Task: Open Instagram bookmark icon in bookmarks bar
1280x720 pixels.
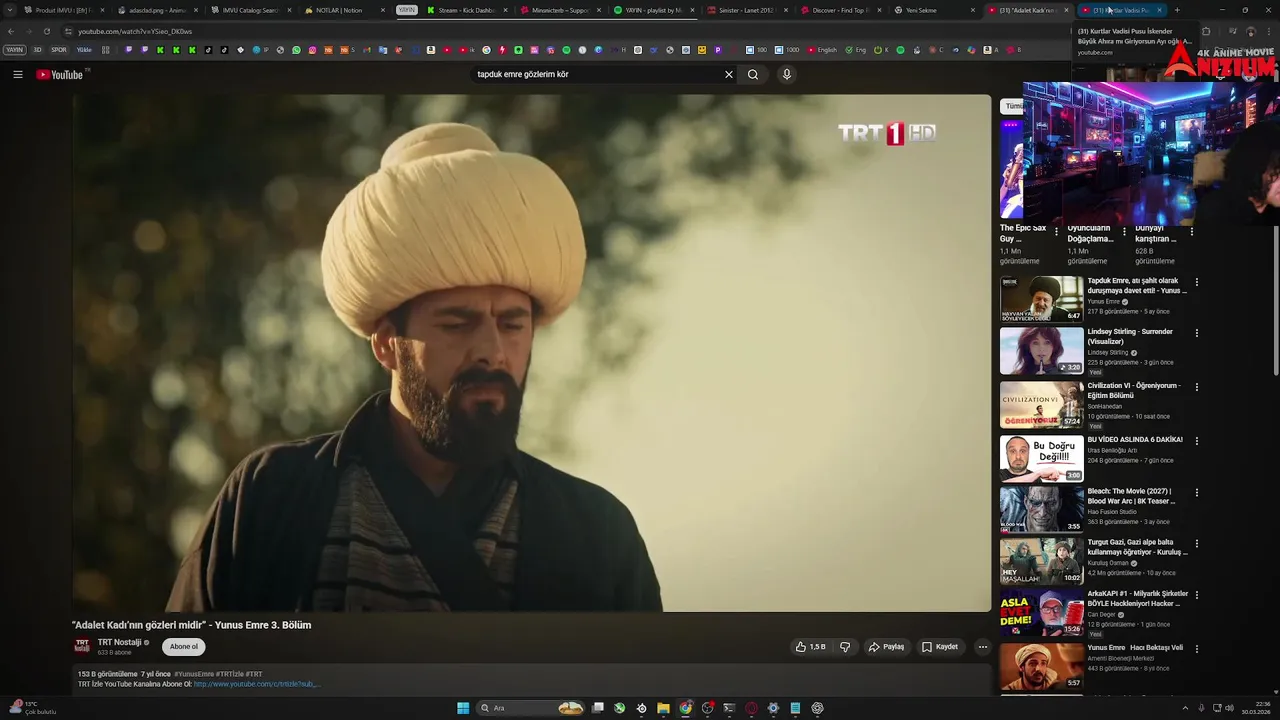Action: [312, 50]
